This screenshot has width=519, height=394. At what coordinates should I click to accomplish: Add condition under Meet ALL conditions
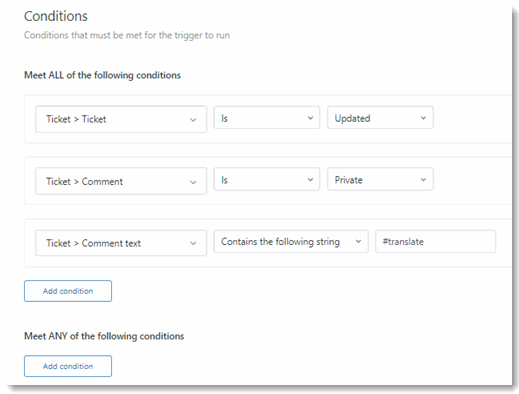click(x=68, y=291)
